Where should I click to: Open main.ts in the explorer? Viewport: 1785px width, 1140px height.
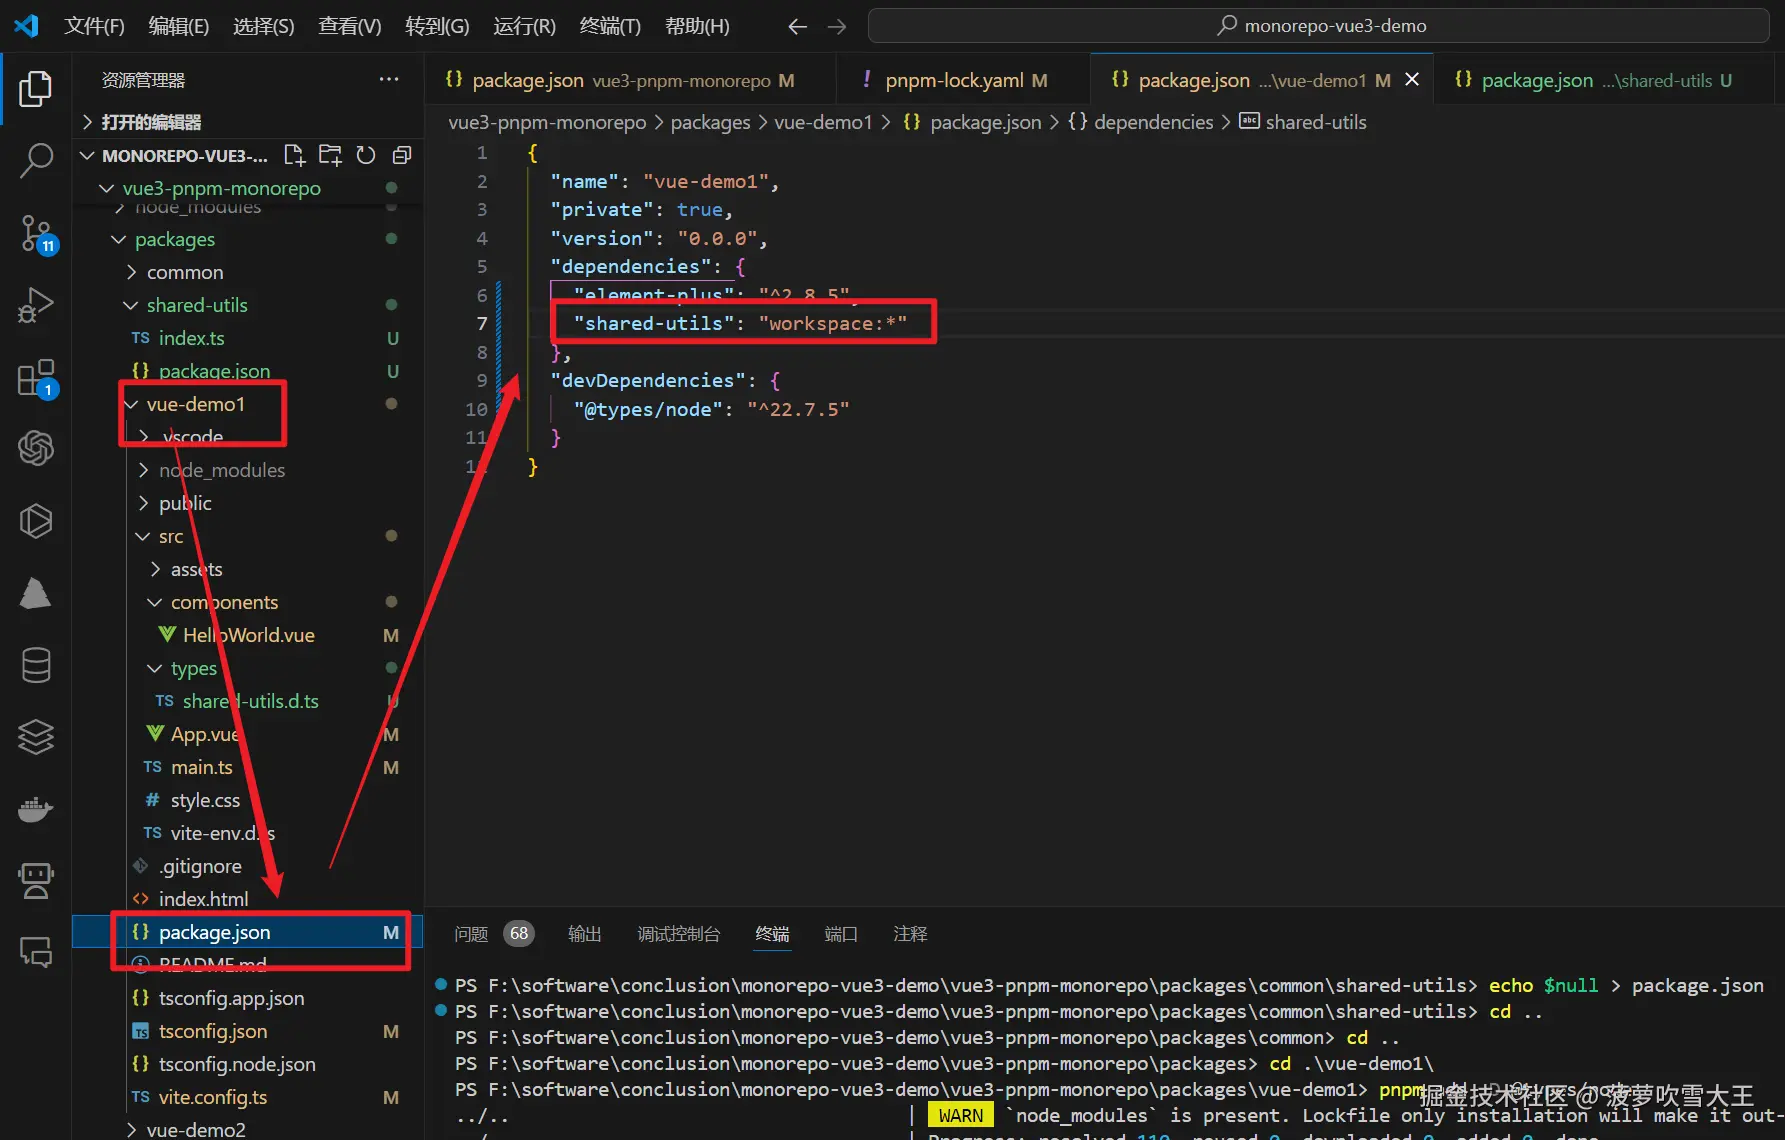(248, 767)
